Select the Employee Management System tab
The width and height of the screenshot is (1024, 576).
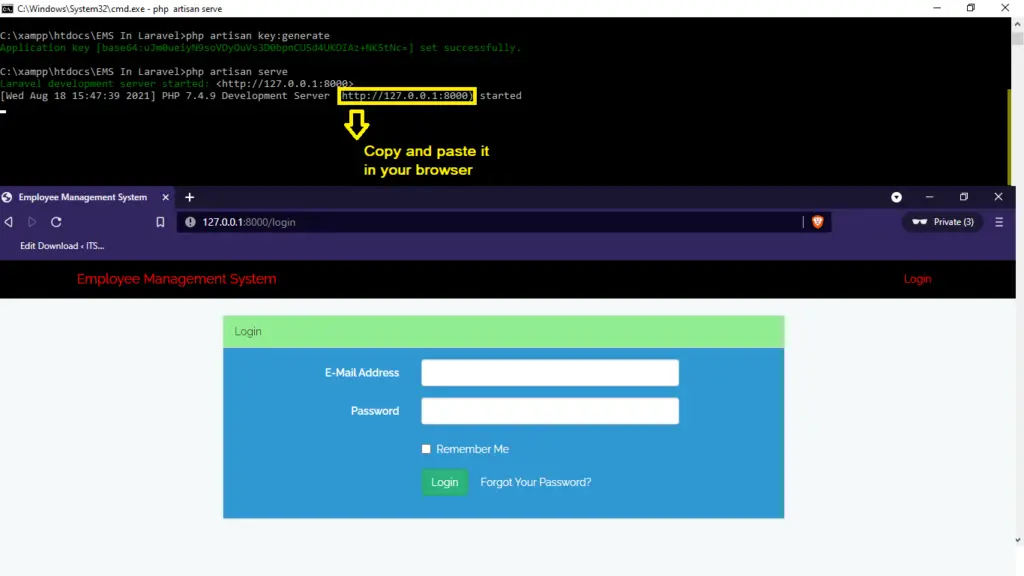(82, 197)
